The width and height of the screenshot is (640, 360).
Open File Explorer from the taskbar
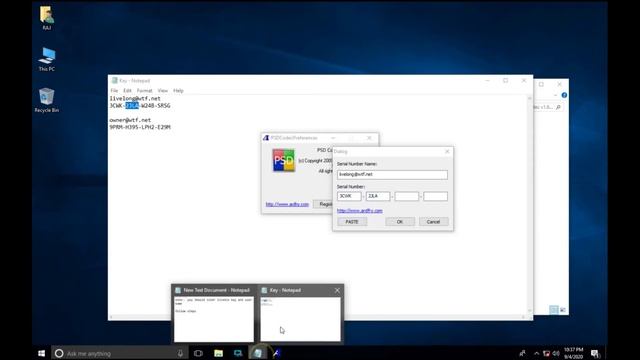point(218,353)
